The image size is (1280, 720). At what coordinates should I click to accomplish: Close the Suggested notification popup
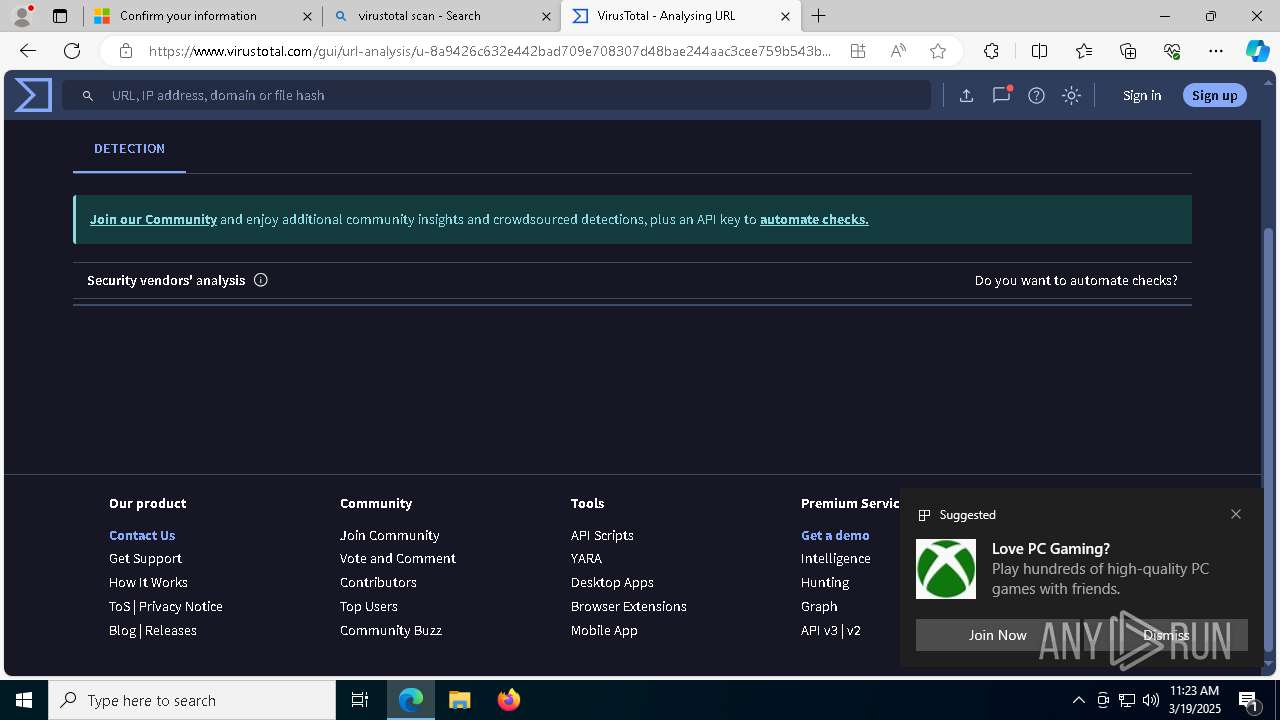pos(1236,514)
